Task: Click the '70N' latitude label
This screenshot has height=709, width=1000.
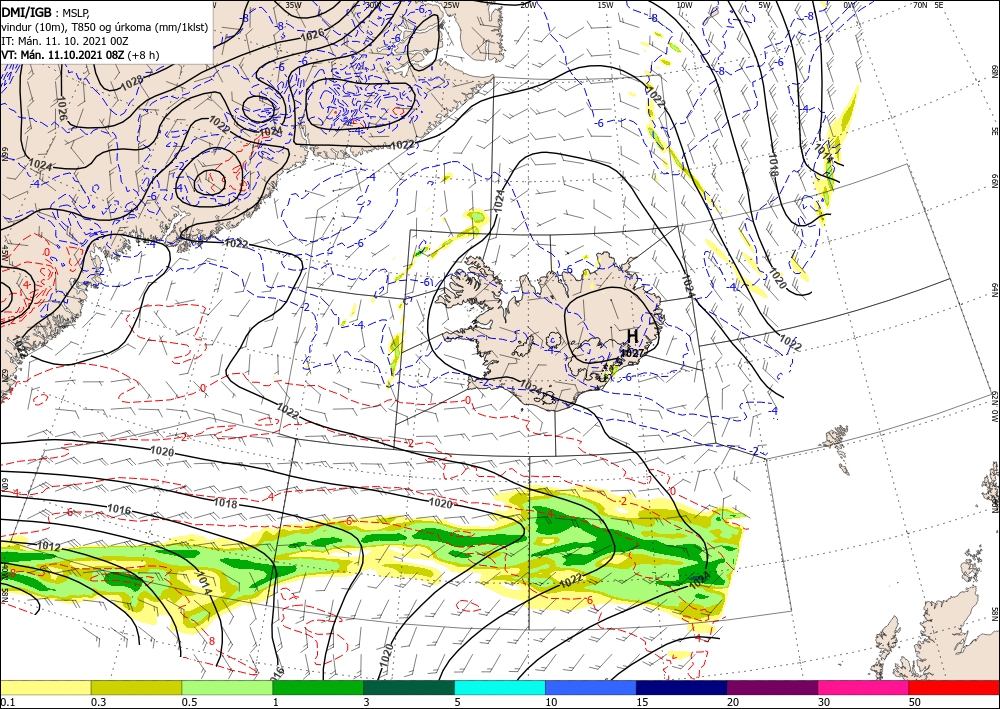Action: click(920, 5)
